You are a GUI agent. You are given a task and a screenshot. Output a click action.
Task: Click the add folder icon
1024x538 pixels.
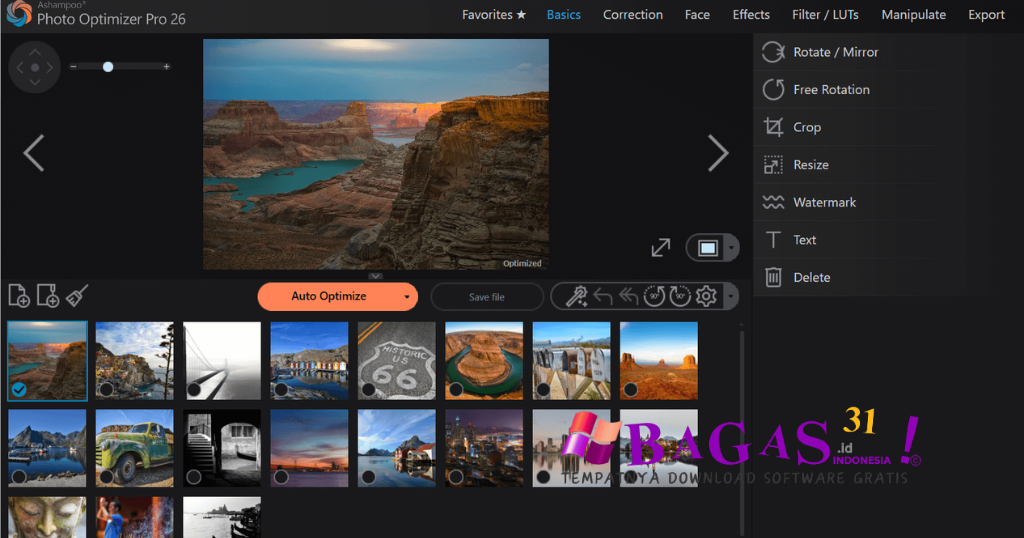48,296
